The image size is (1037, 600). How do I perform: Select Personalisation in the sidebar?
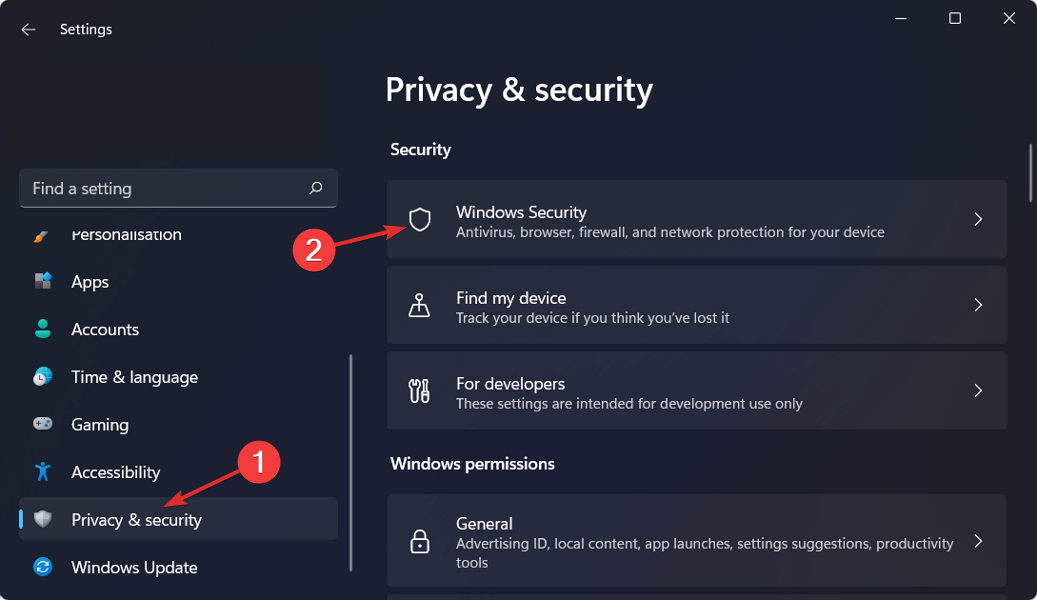point(126,234)
